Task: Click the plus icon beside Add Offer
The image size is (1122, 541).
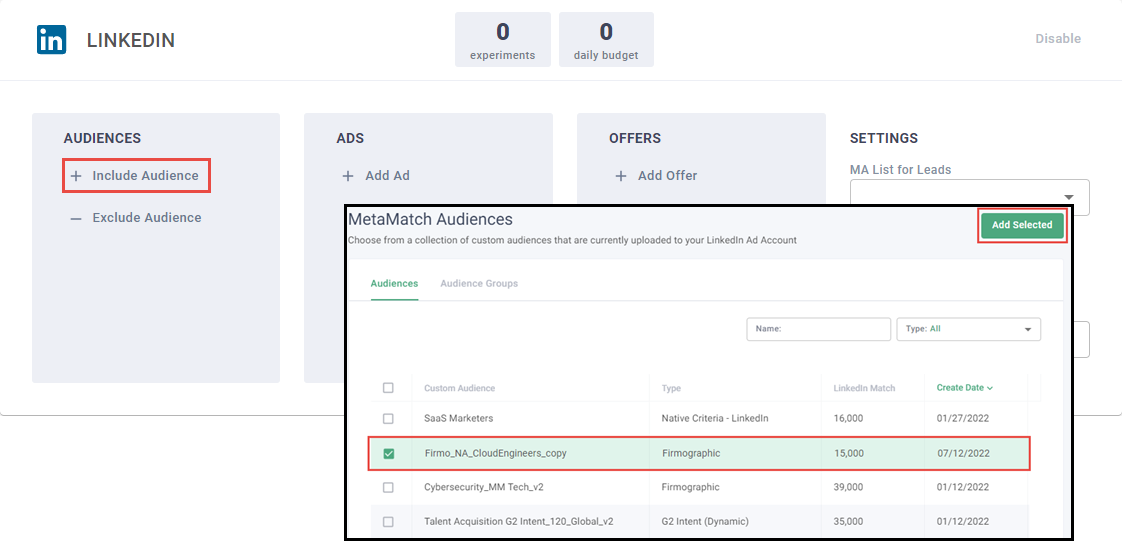Action: point(621,176)
